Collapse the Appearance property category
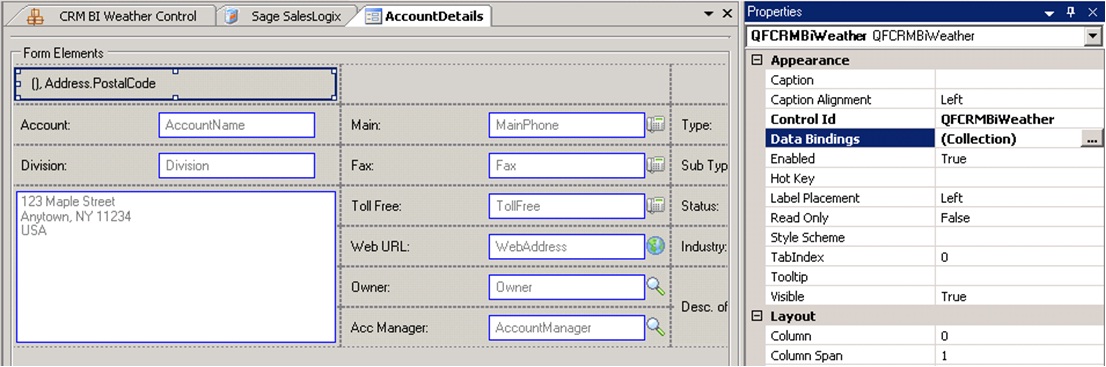This screenshot has height=367, width=1106. pos(758,61)
